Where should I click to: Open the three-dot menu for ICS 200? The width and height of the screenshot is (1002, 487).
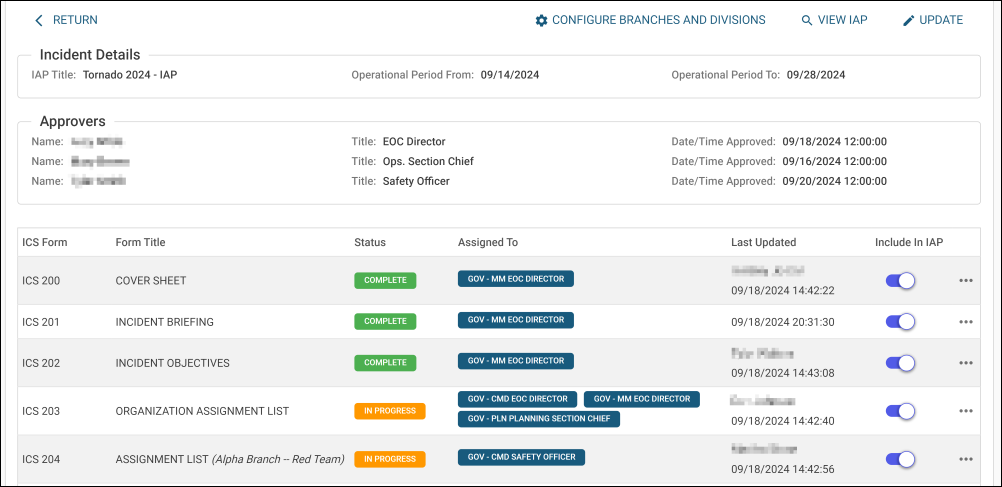pos(965,281)
